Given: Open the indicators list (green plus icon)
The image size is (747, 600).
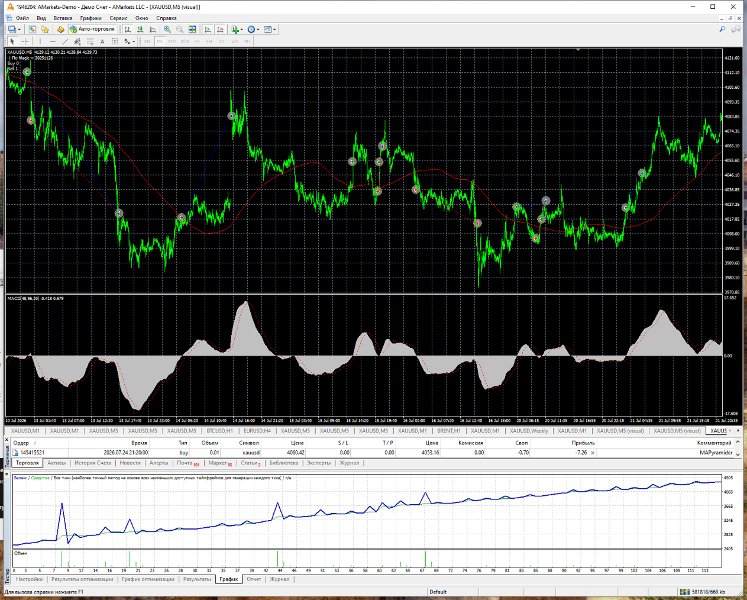Looking at the screenshot, I should pyautogui.click(x=235, y=30).
